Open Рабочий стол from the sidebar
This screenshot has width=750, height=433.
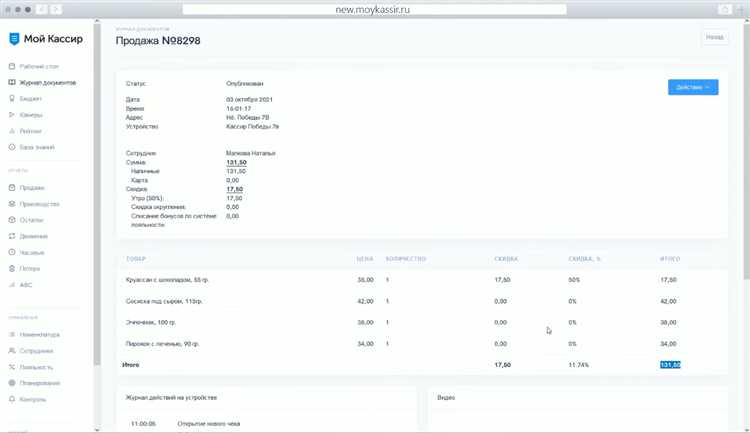[x=36, y=66]
